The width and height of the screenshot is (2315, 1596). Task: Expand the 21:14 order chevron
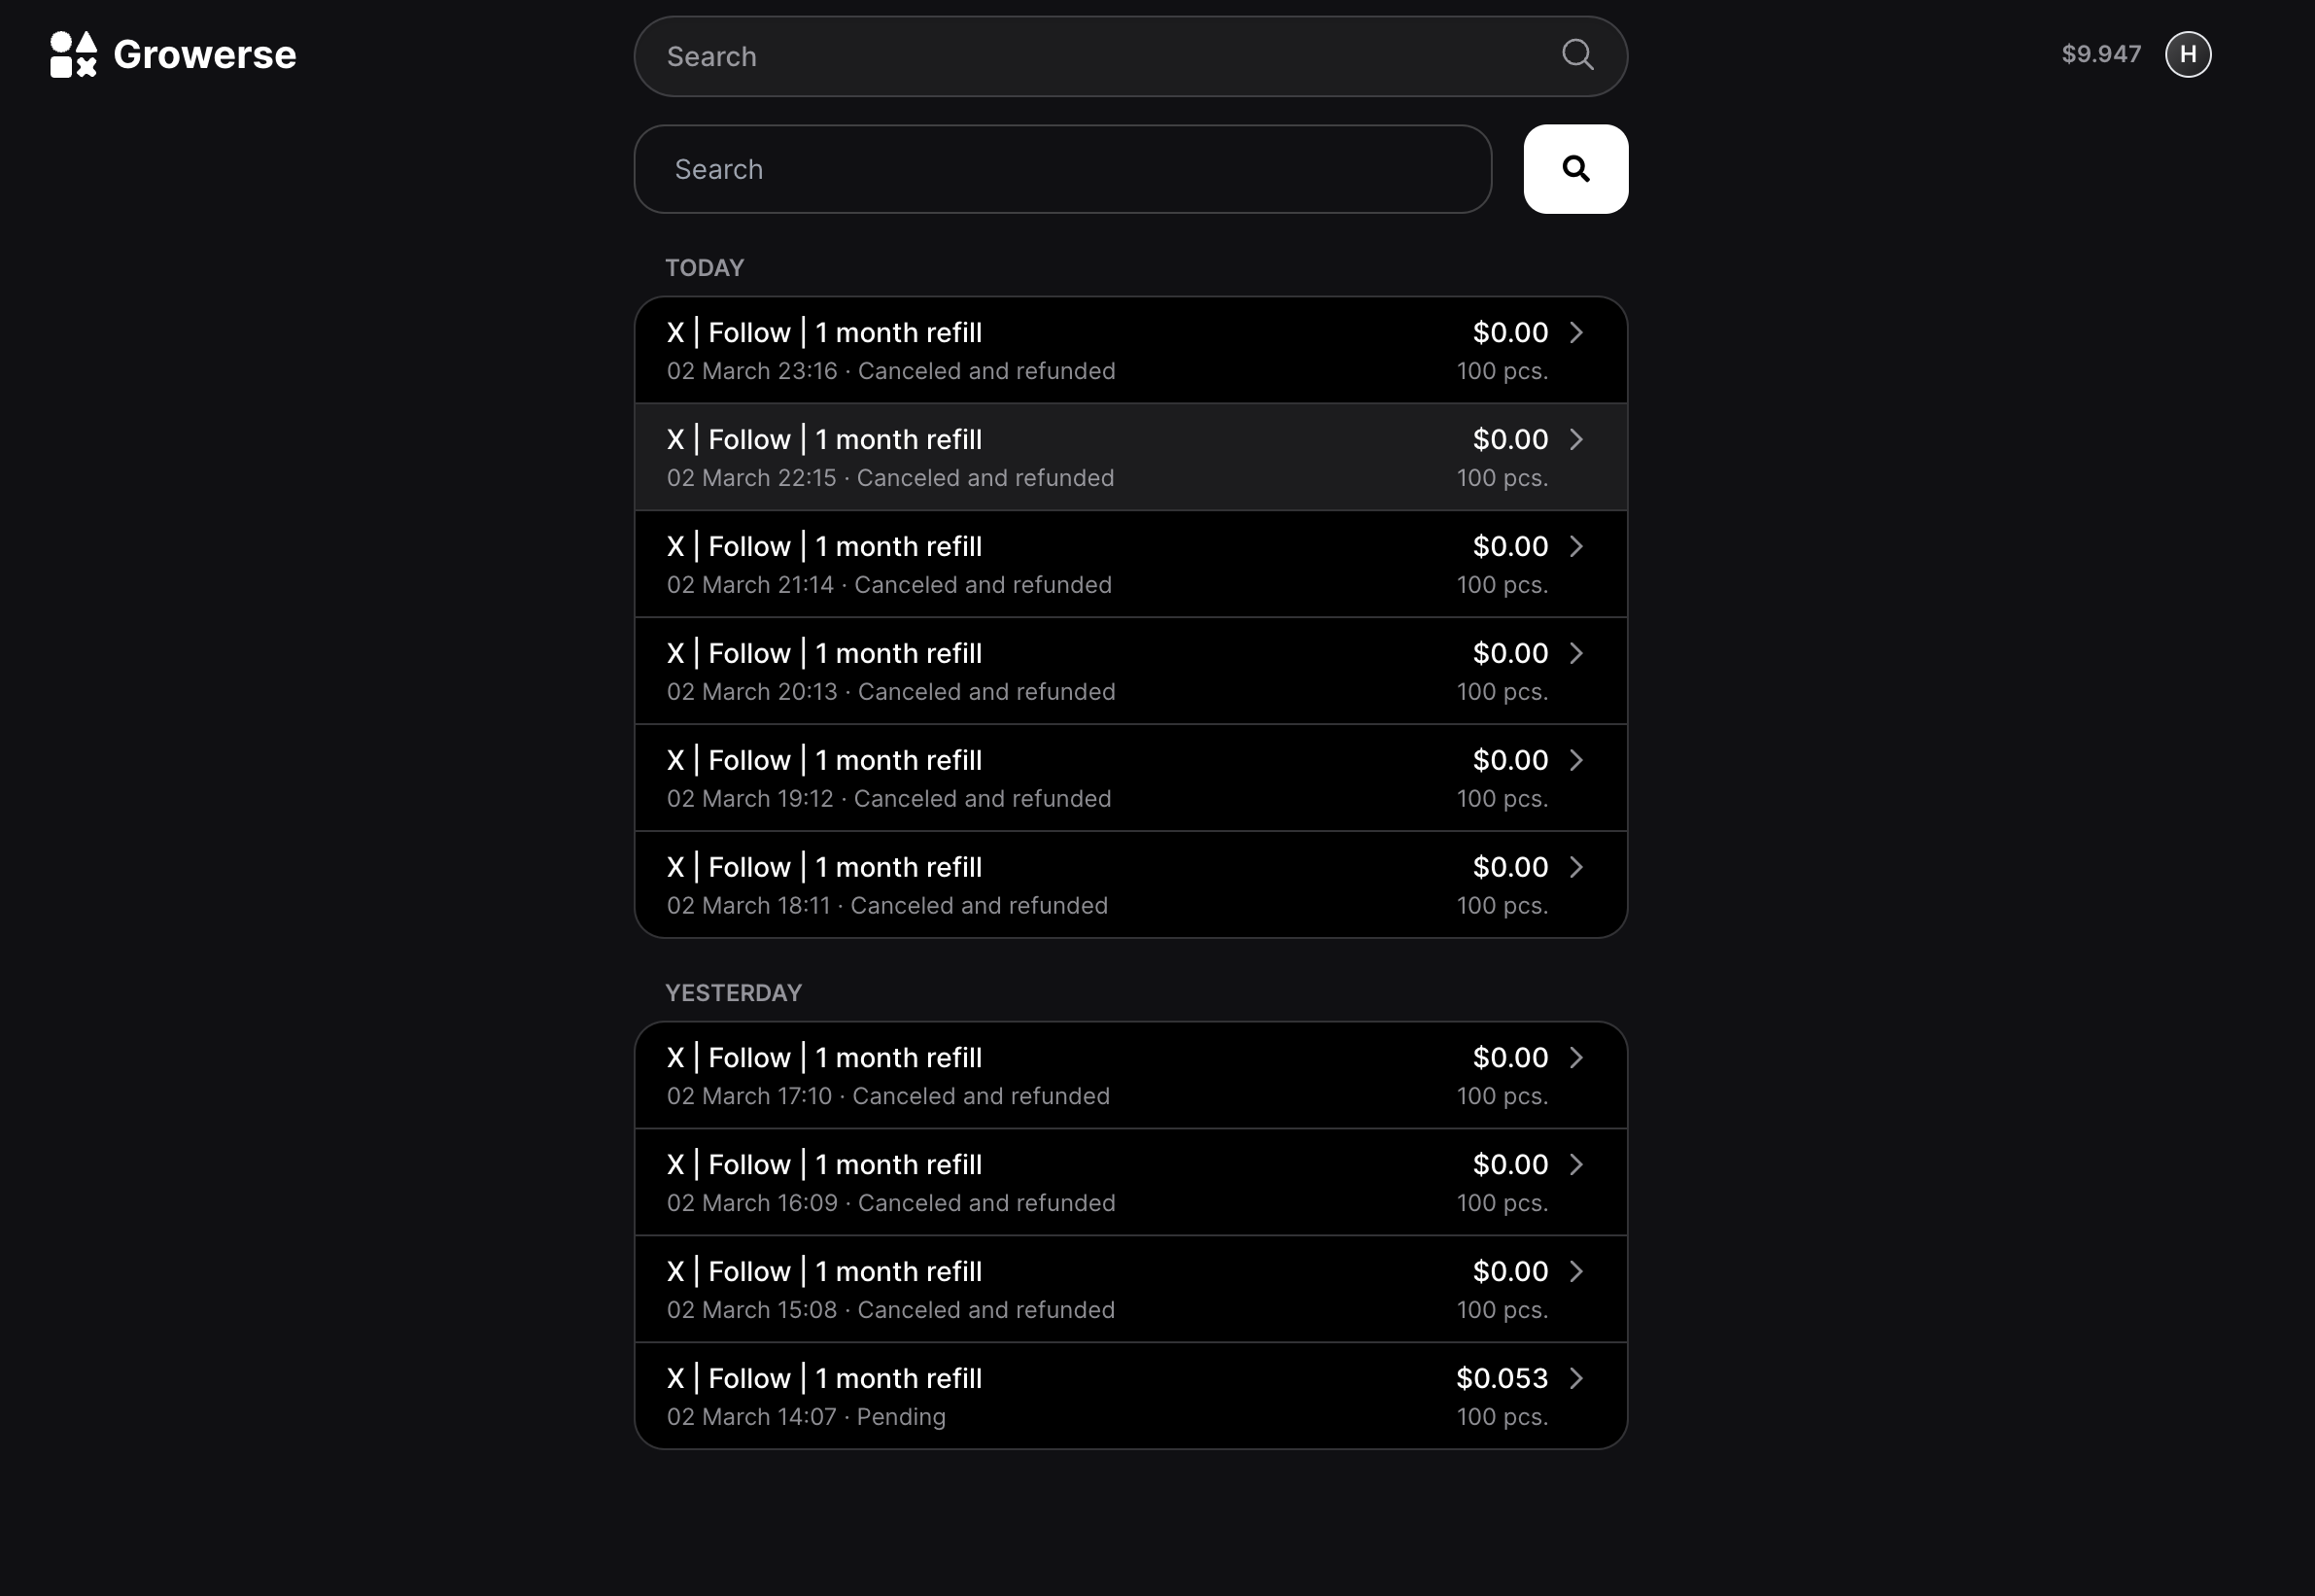(x=1576, y=546)
